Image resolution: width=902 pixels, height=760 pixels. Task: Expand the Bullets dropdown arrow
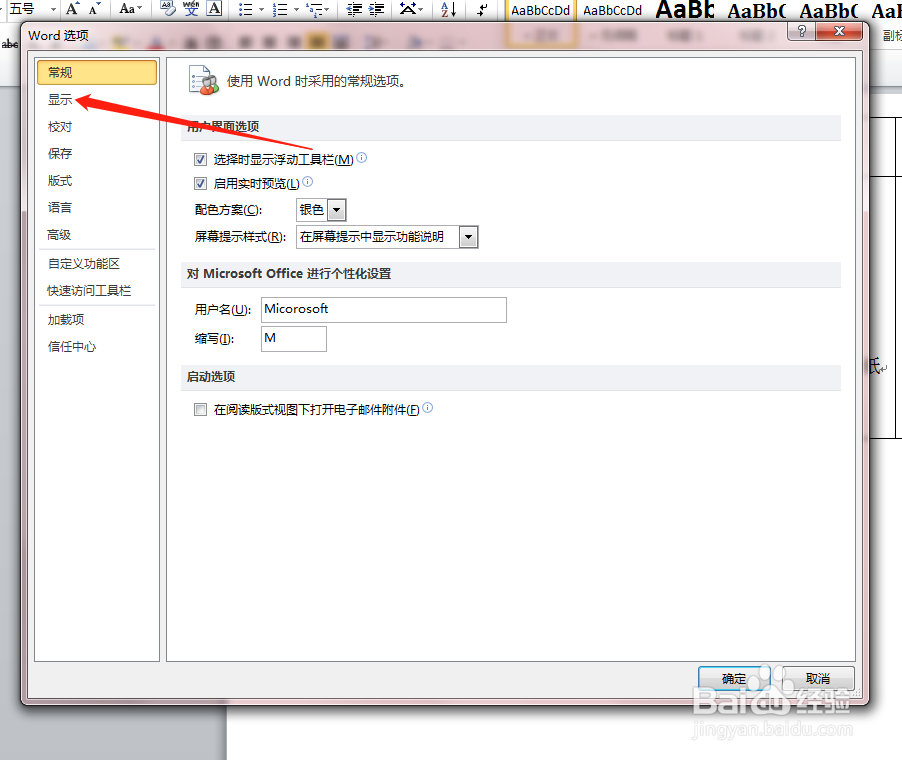[x=261, y=9]
